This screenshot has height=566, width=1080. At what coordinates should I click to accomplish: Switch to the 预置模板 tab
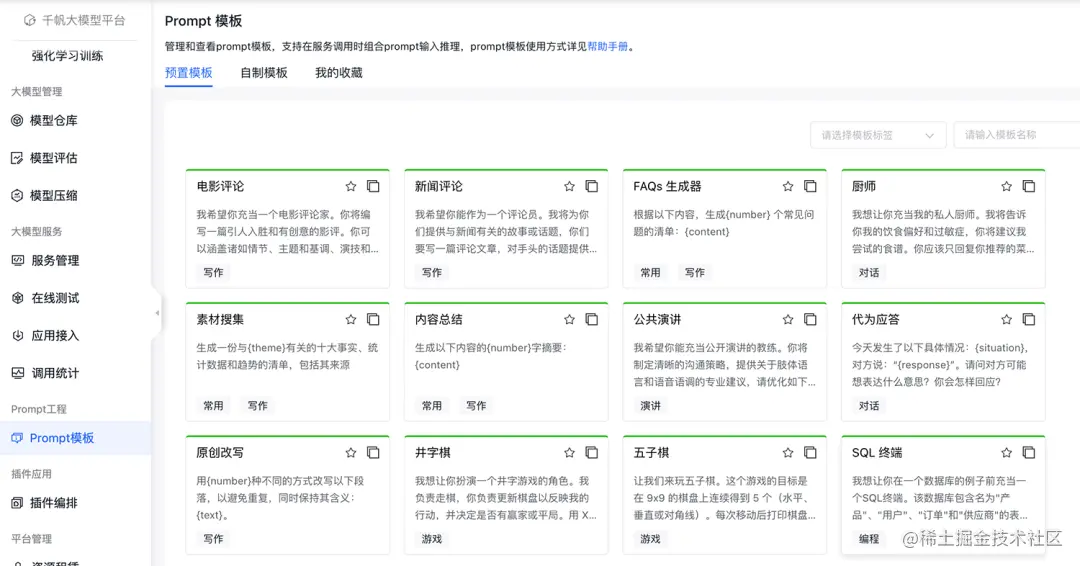(x=188, y=72)
